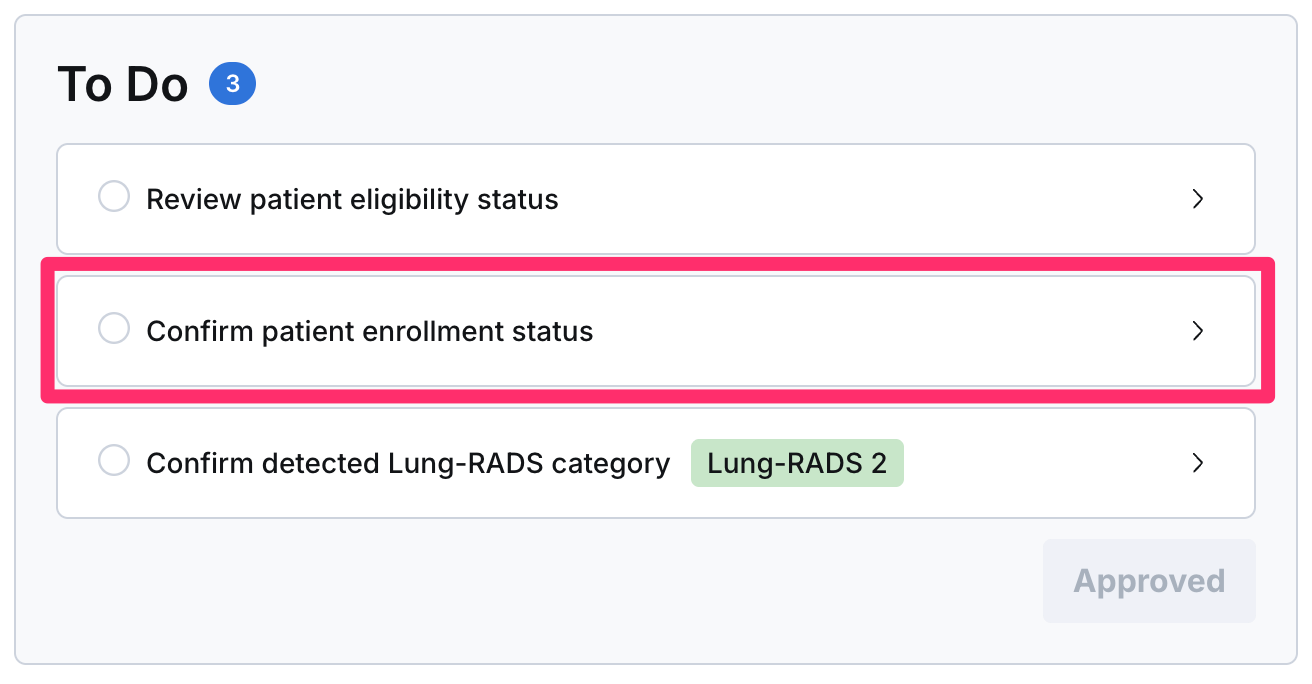Select the Approved button

1149,581
